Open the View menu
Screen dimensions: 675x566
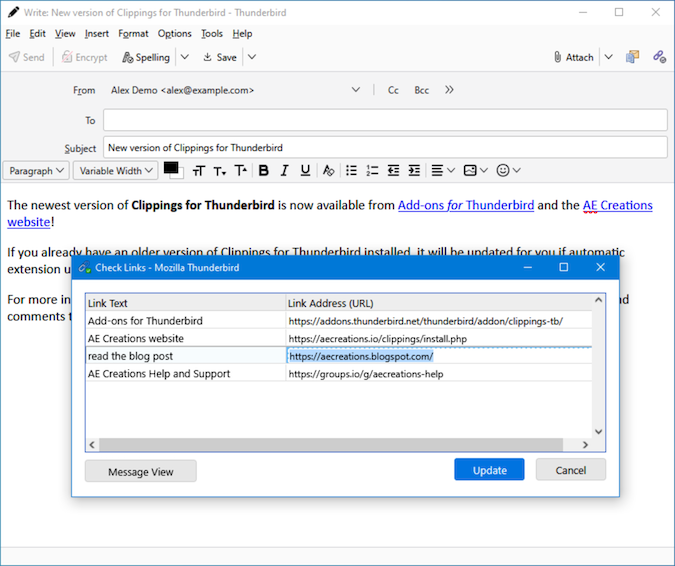(65, 34)
